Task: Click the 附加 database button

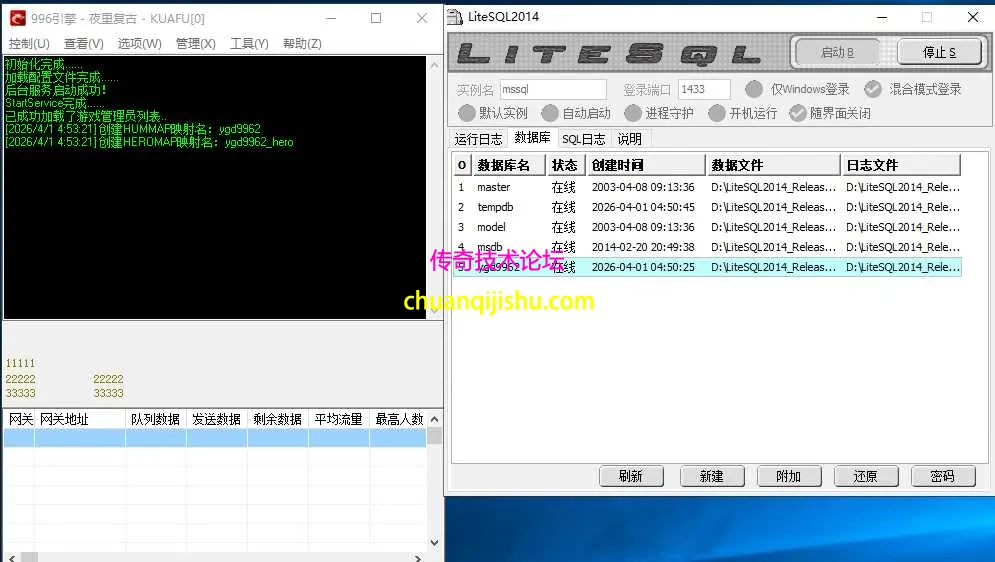Action: coord(788,476)
